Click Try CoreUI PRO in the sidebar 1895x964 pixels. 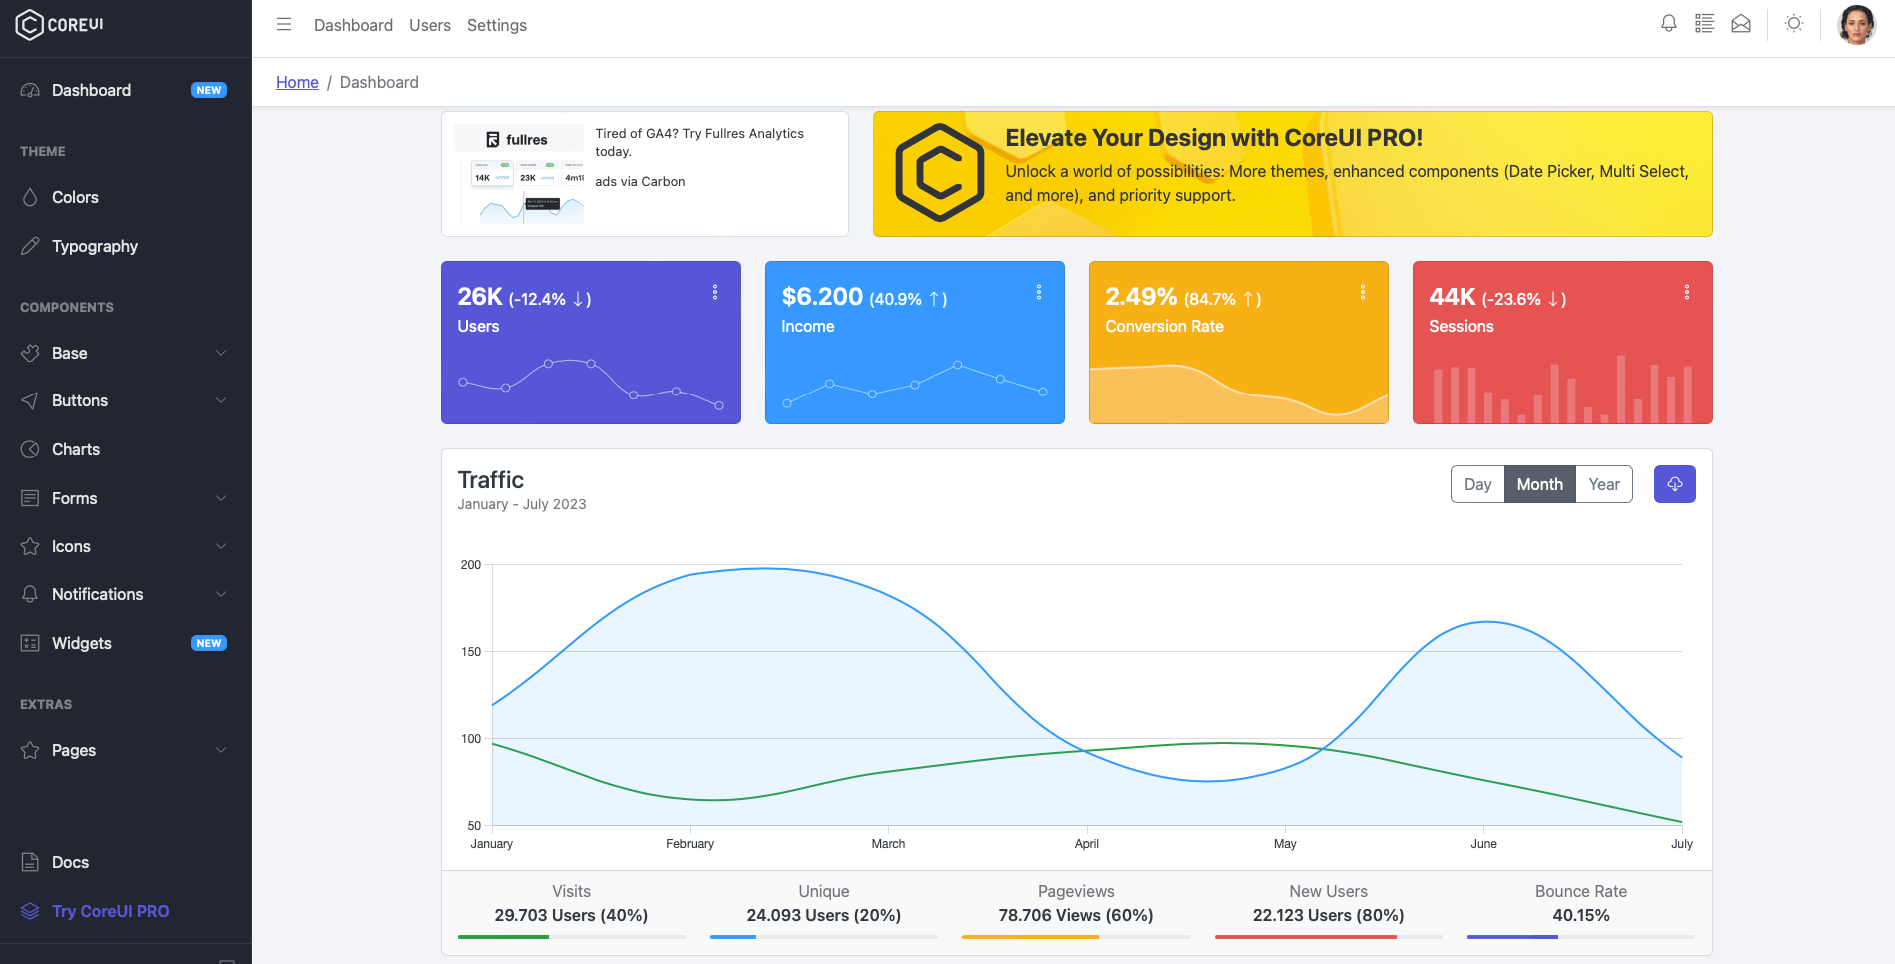coord(110,911)
